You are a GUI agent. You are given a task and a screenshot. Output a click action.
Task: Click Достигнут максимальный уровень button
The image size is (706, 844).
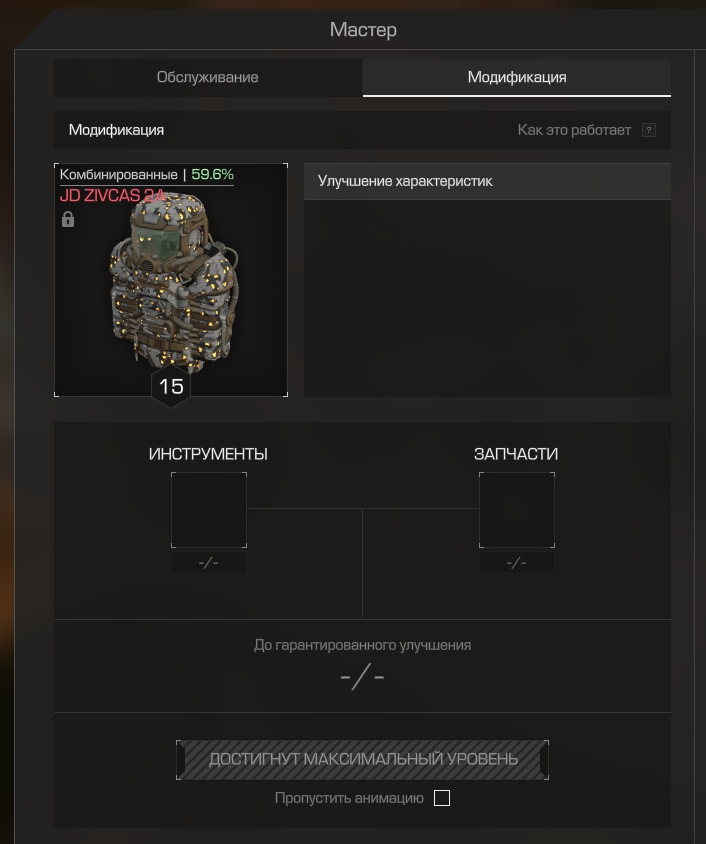363,759
